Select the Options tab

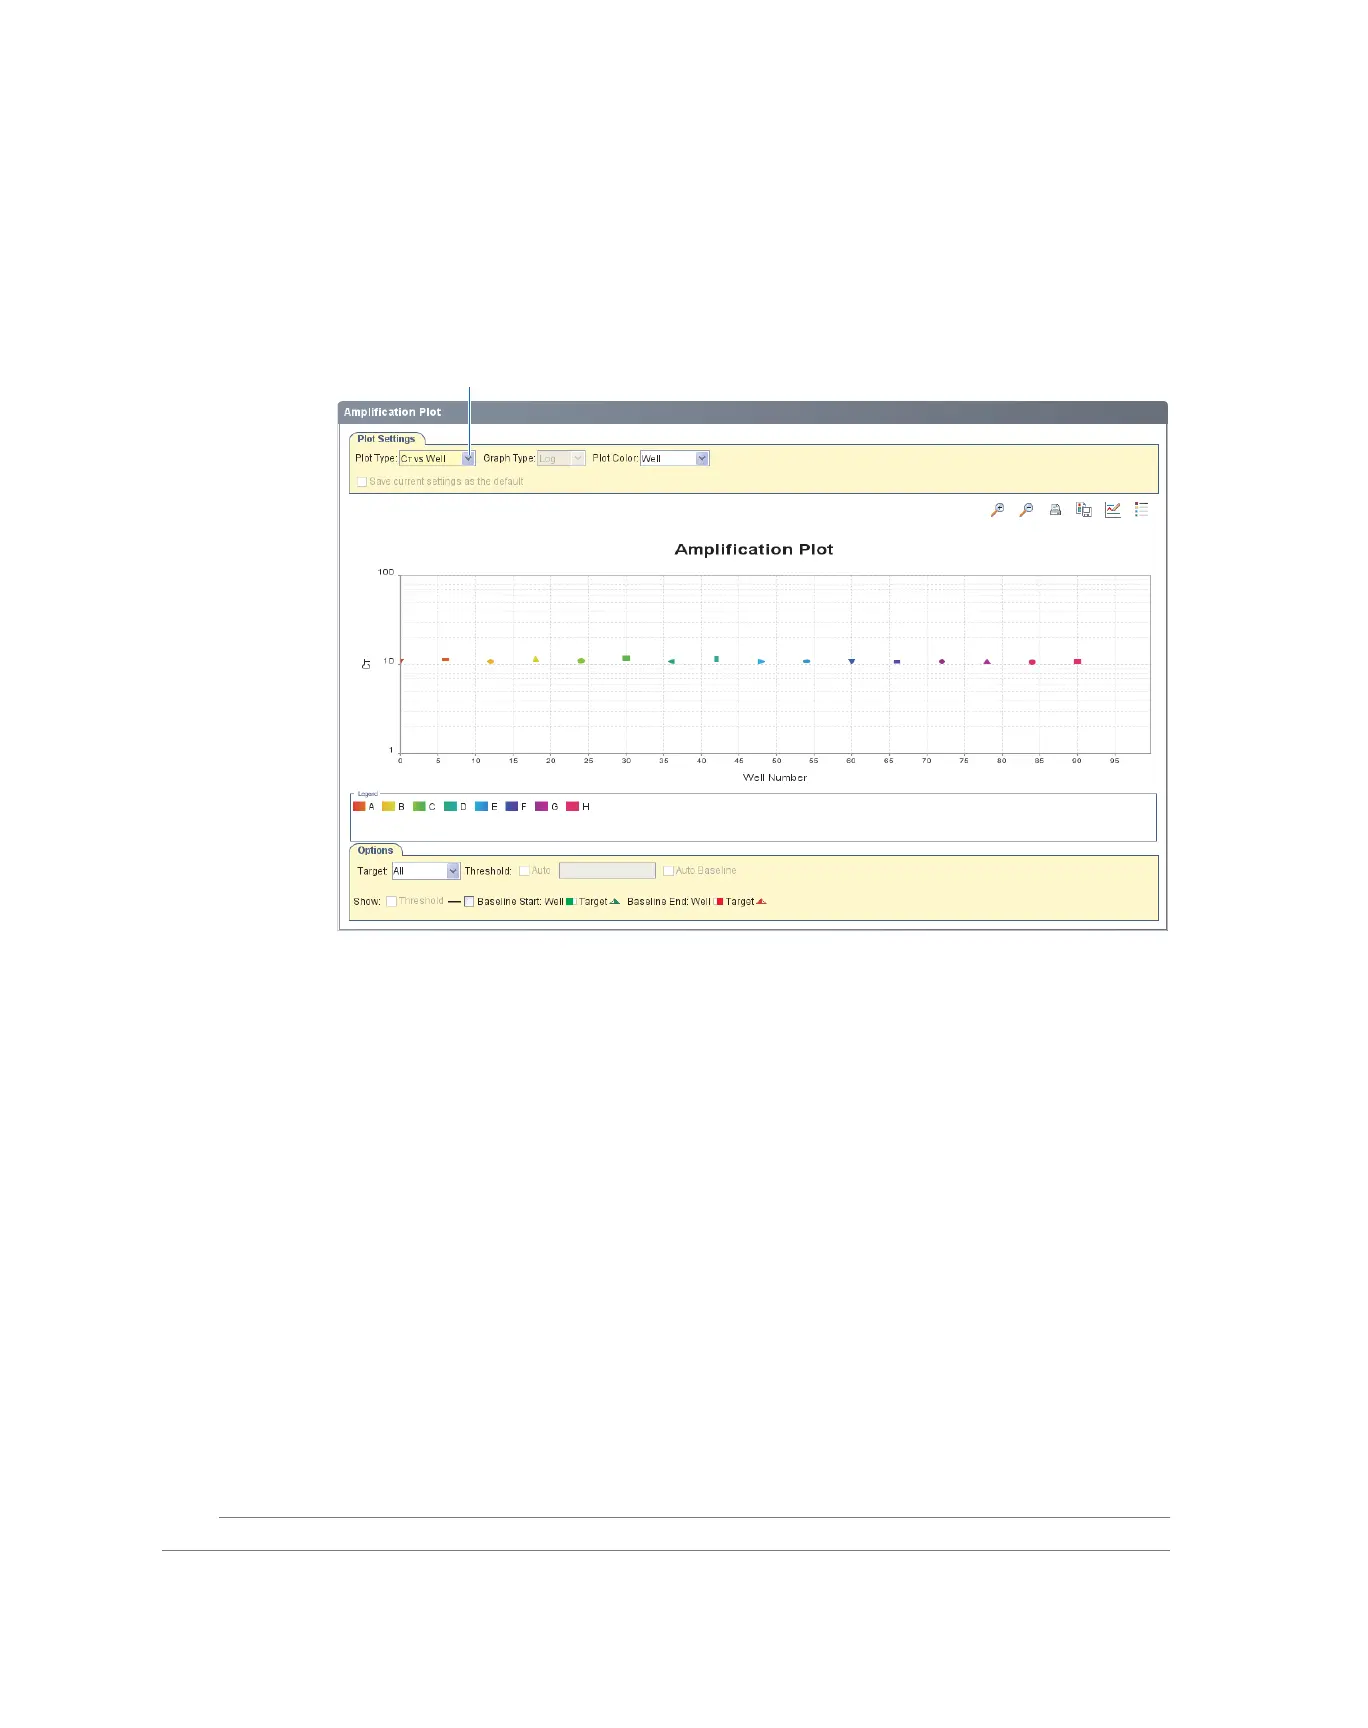tap(376, 850)
